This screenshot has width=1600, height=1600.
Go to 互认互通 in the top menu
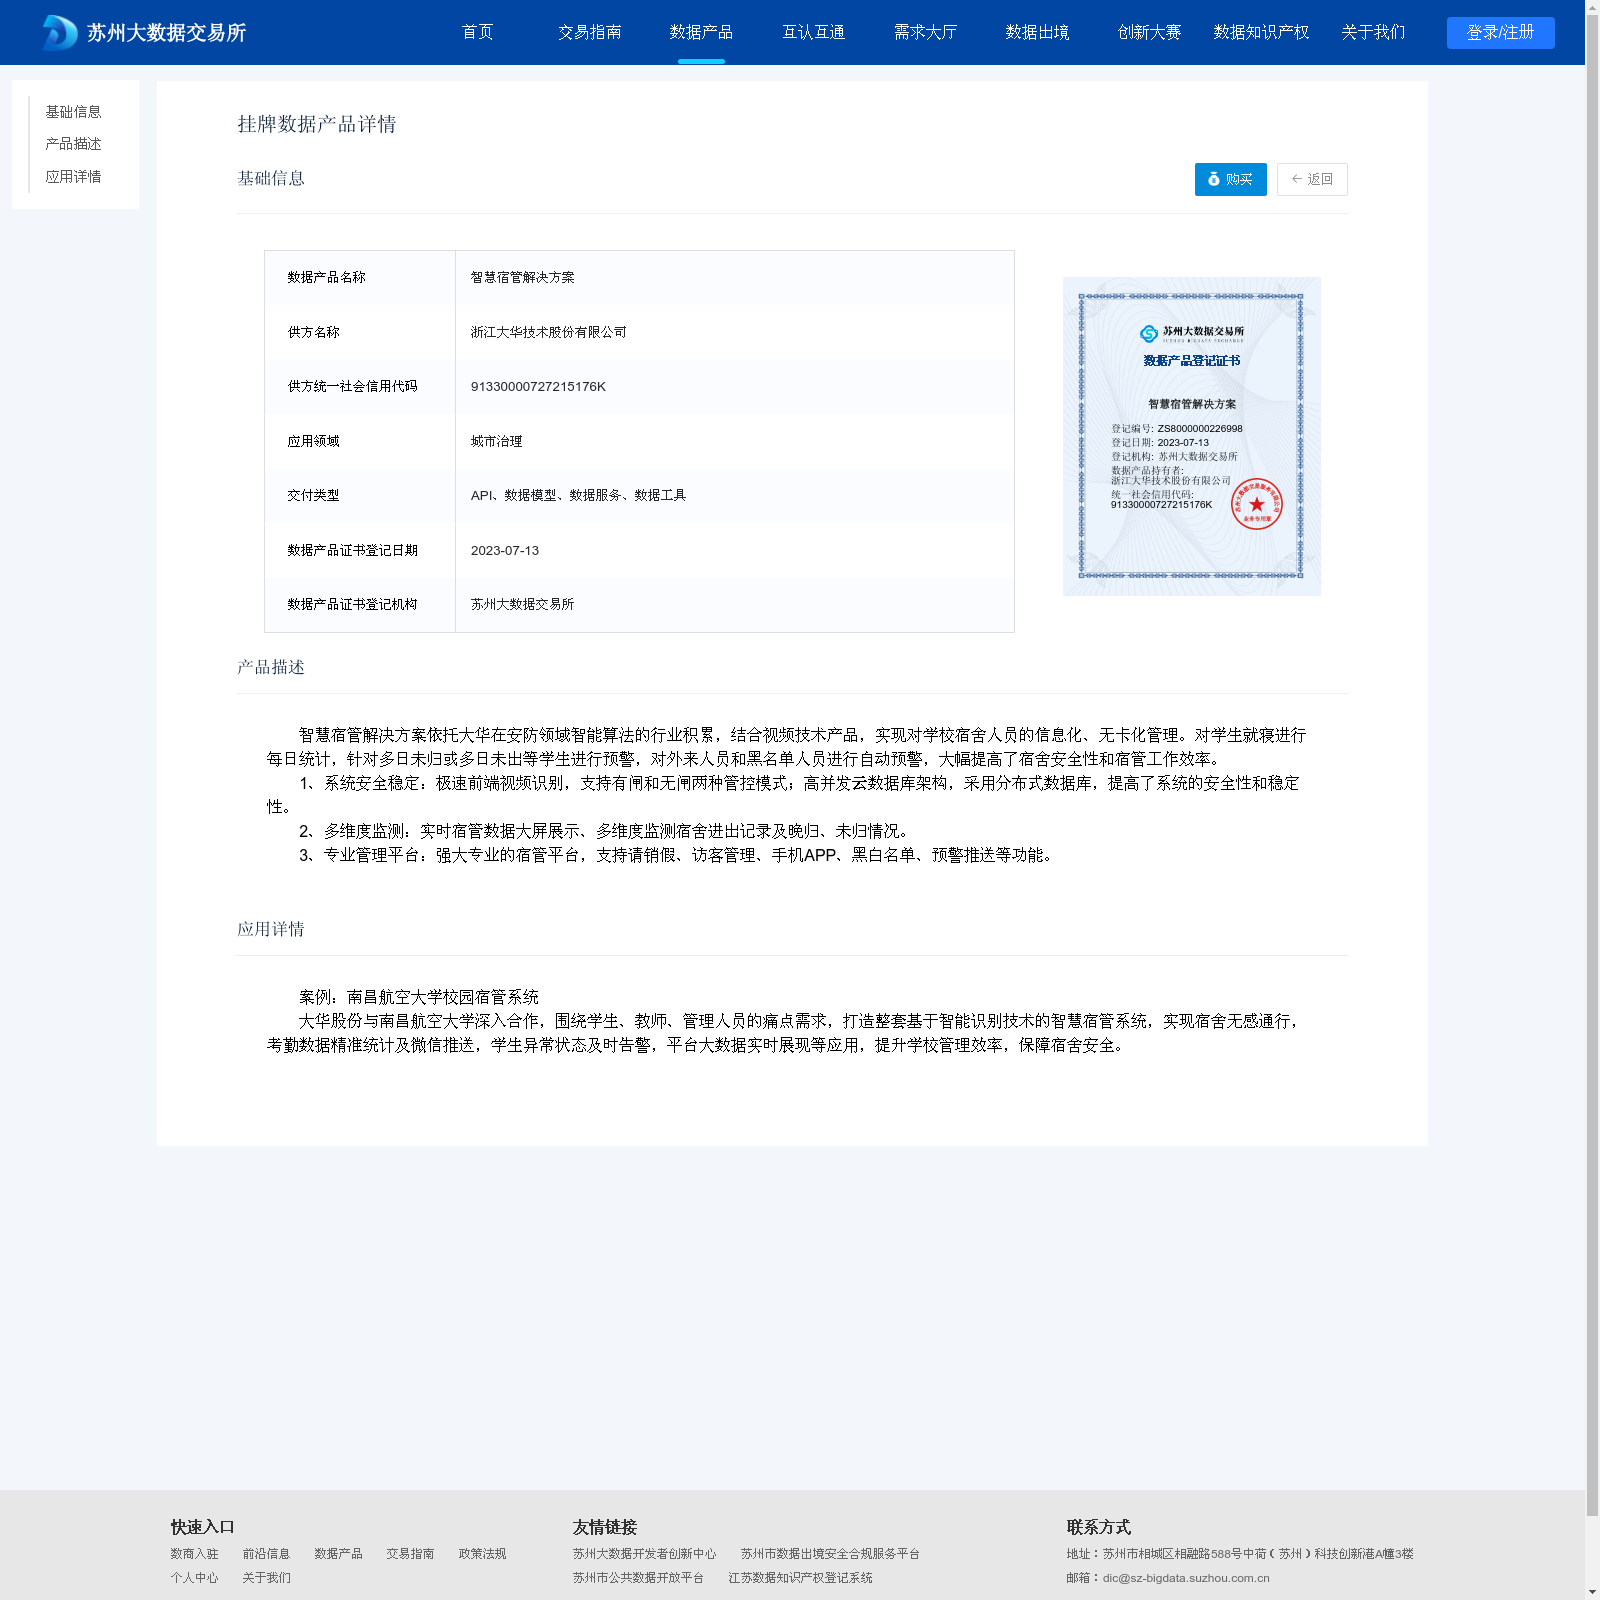[x=813, y=32]
